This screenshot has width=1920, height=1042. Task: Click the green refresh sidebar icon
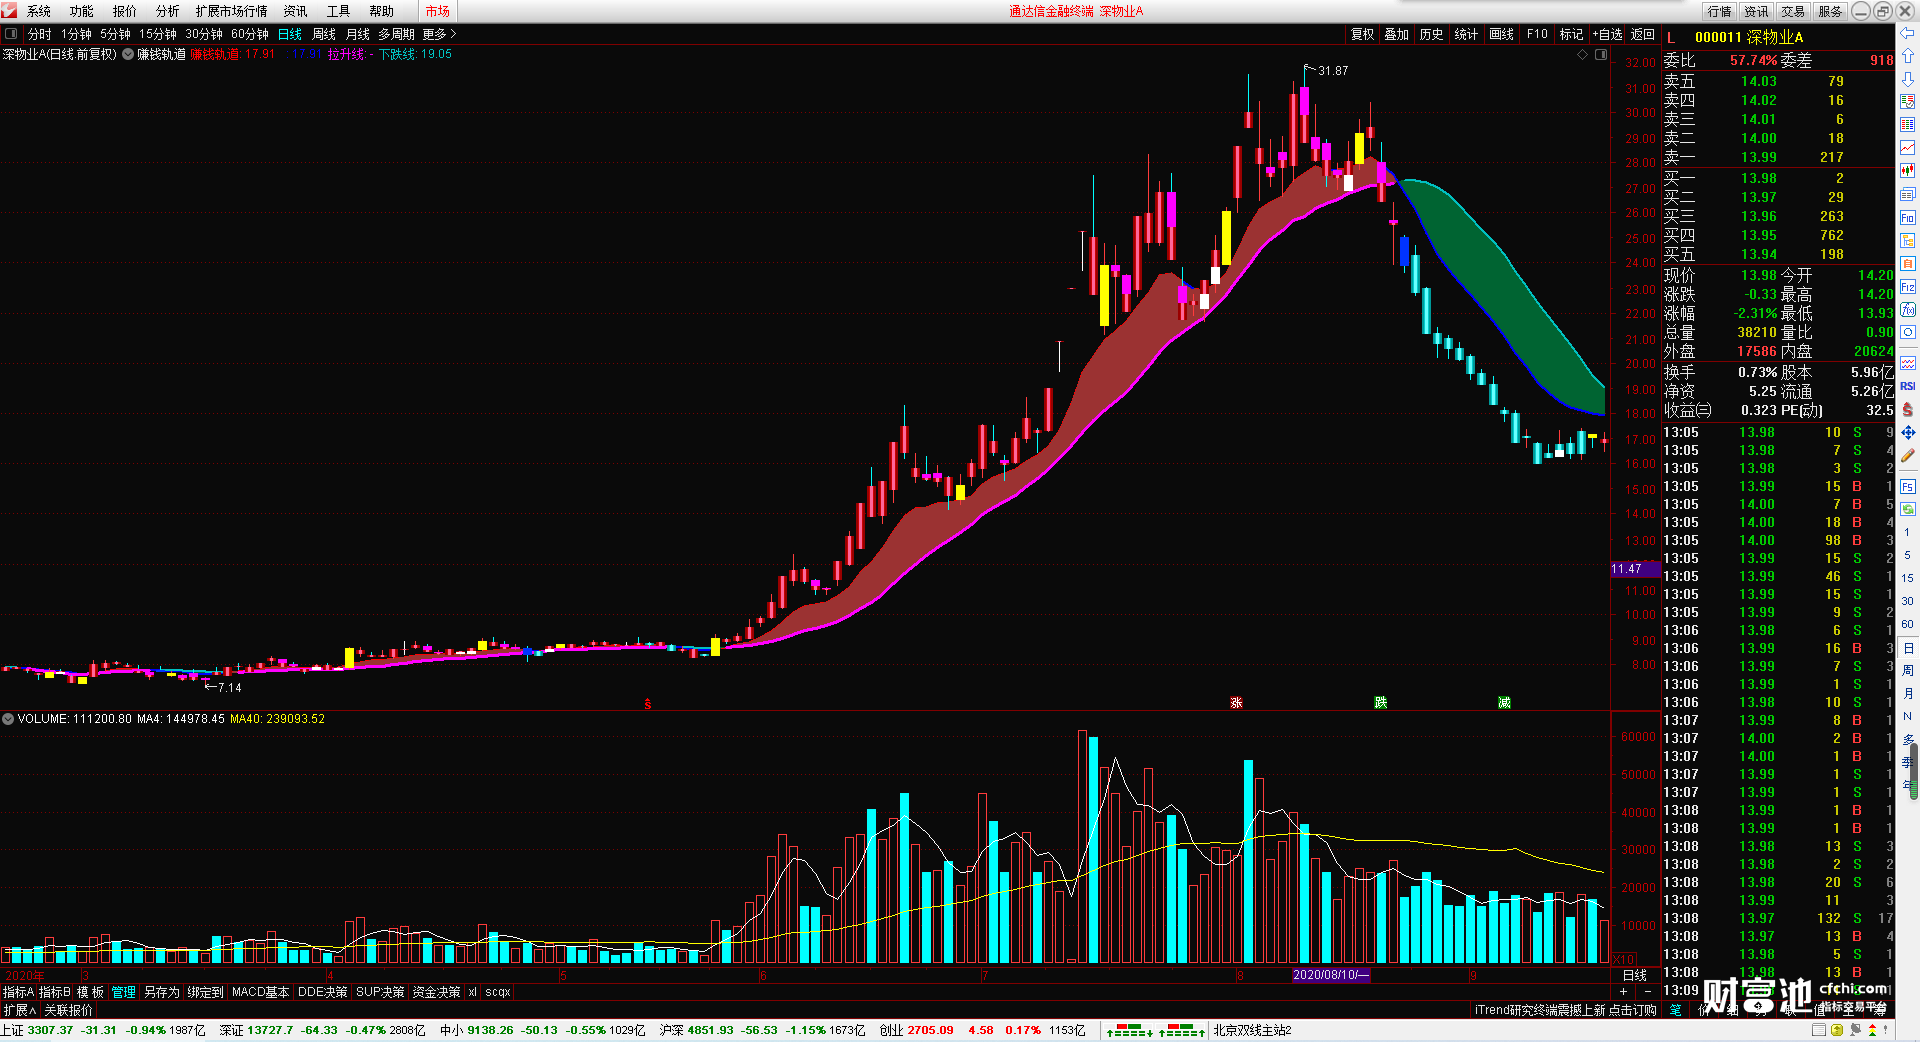coord(1907,509)
